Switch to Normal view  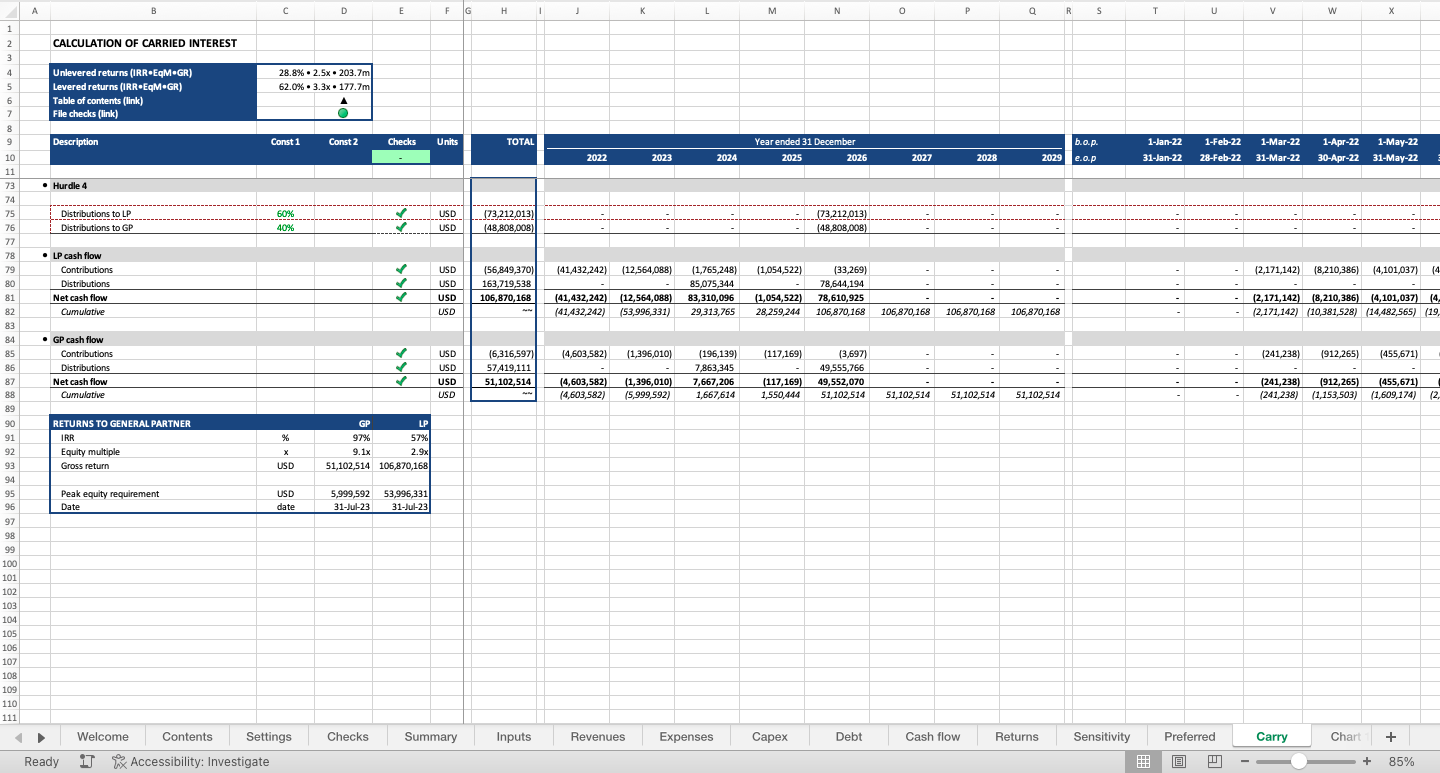click(1143, 761)
